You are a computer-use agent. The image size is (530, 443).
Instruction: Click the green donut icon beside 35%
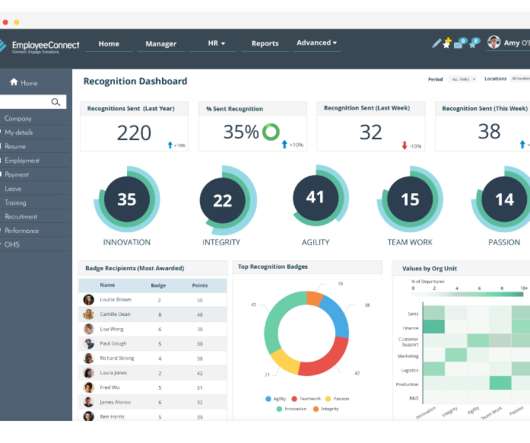[271, 132]
